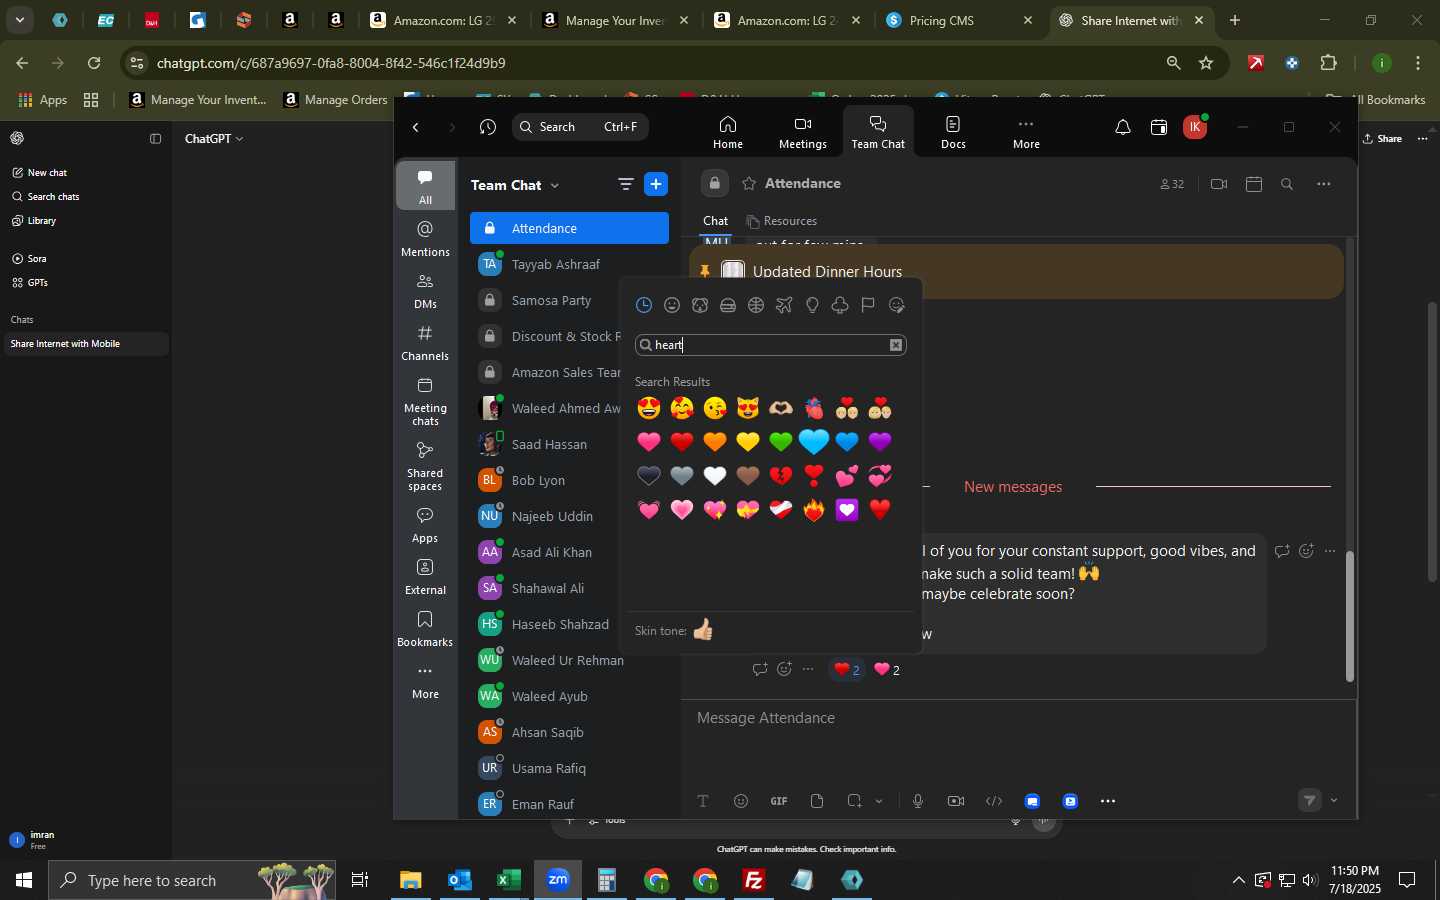The height and width of the screenshot is (900, 1440).
Task: Open the Smileys emoji category
Action: coord(672,305)
